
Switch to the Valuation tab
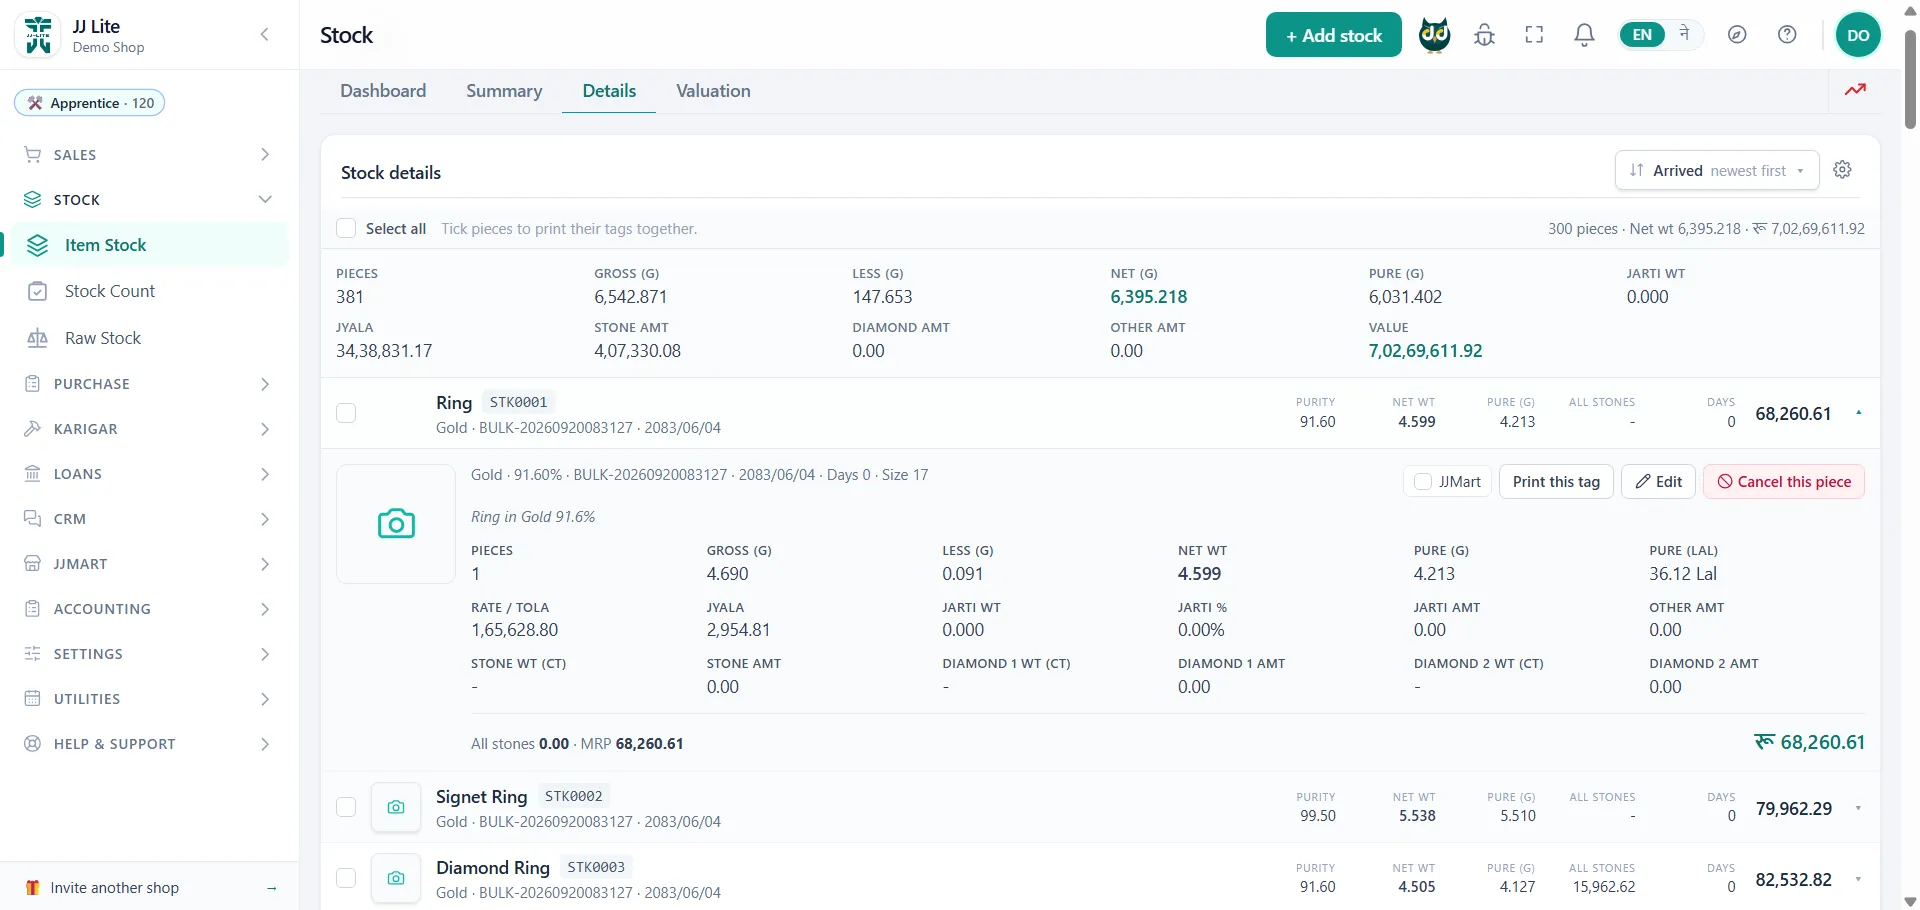click(713, 91)
